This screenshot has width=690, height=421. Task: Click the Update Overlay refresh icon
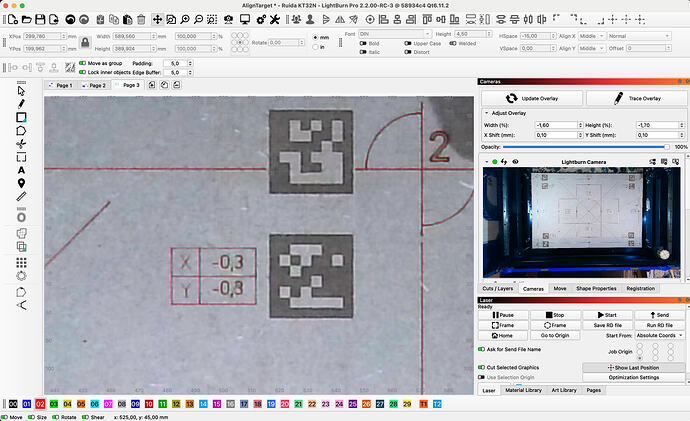click(x=511, y=98)
